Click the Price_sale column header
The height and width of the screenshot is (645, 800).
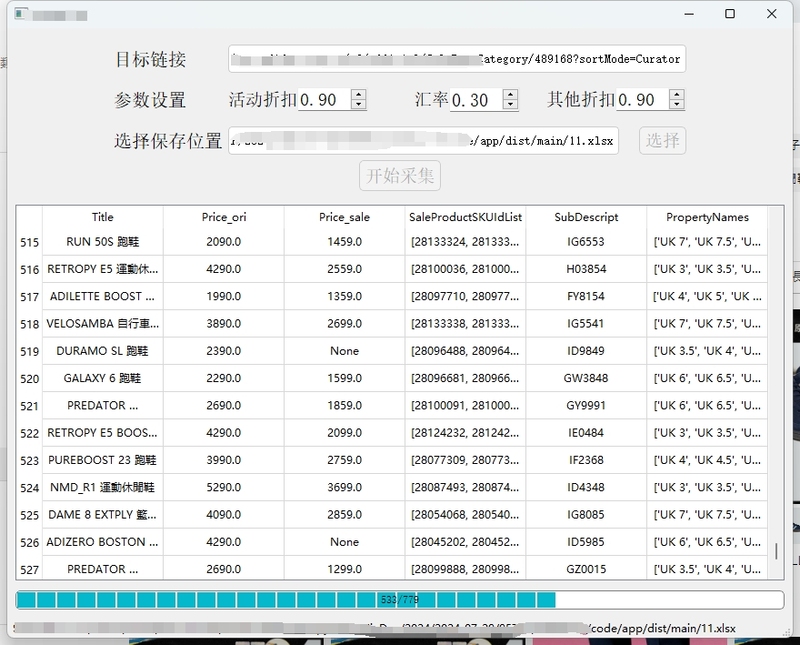[344, 217]
